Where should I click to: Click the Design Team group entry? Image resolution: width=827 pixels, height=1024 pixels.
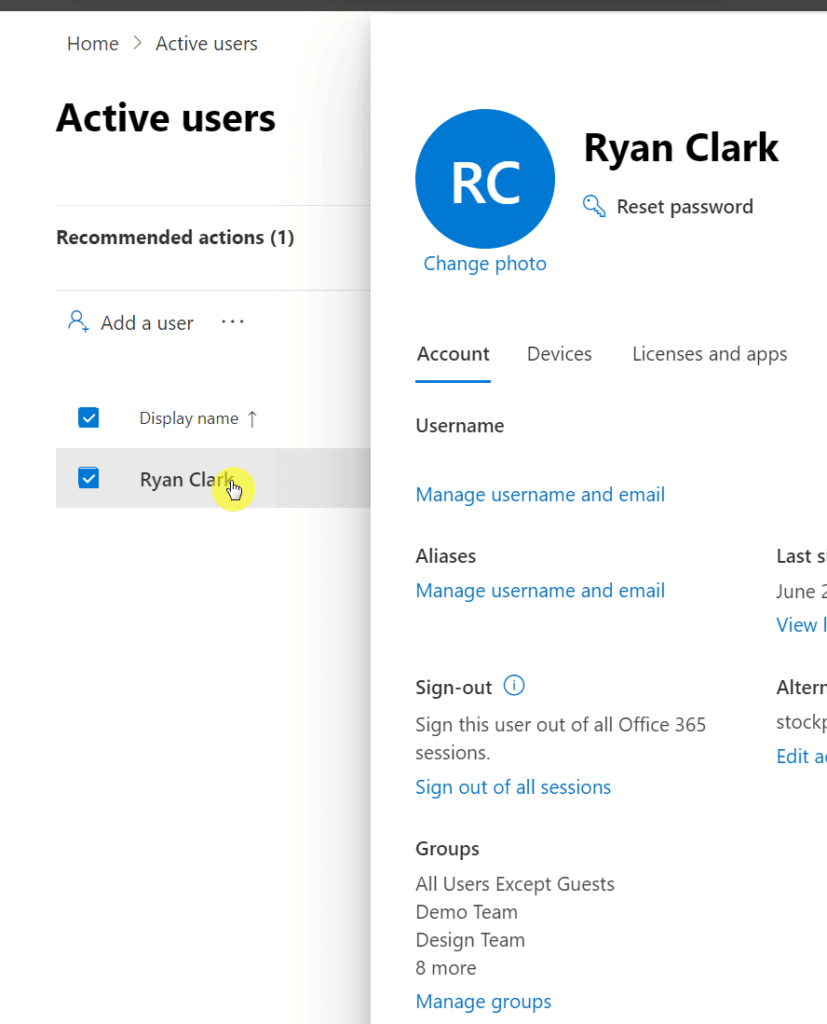click(470, 940)
